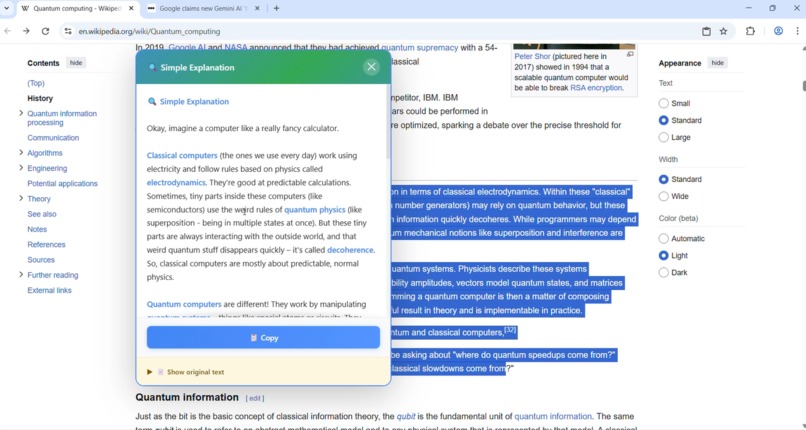Viewport: 806px width, 430px height.
Task: Open External links in contents
Action: point(49,290)
